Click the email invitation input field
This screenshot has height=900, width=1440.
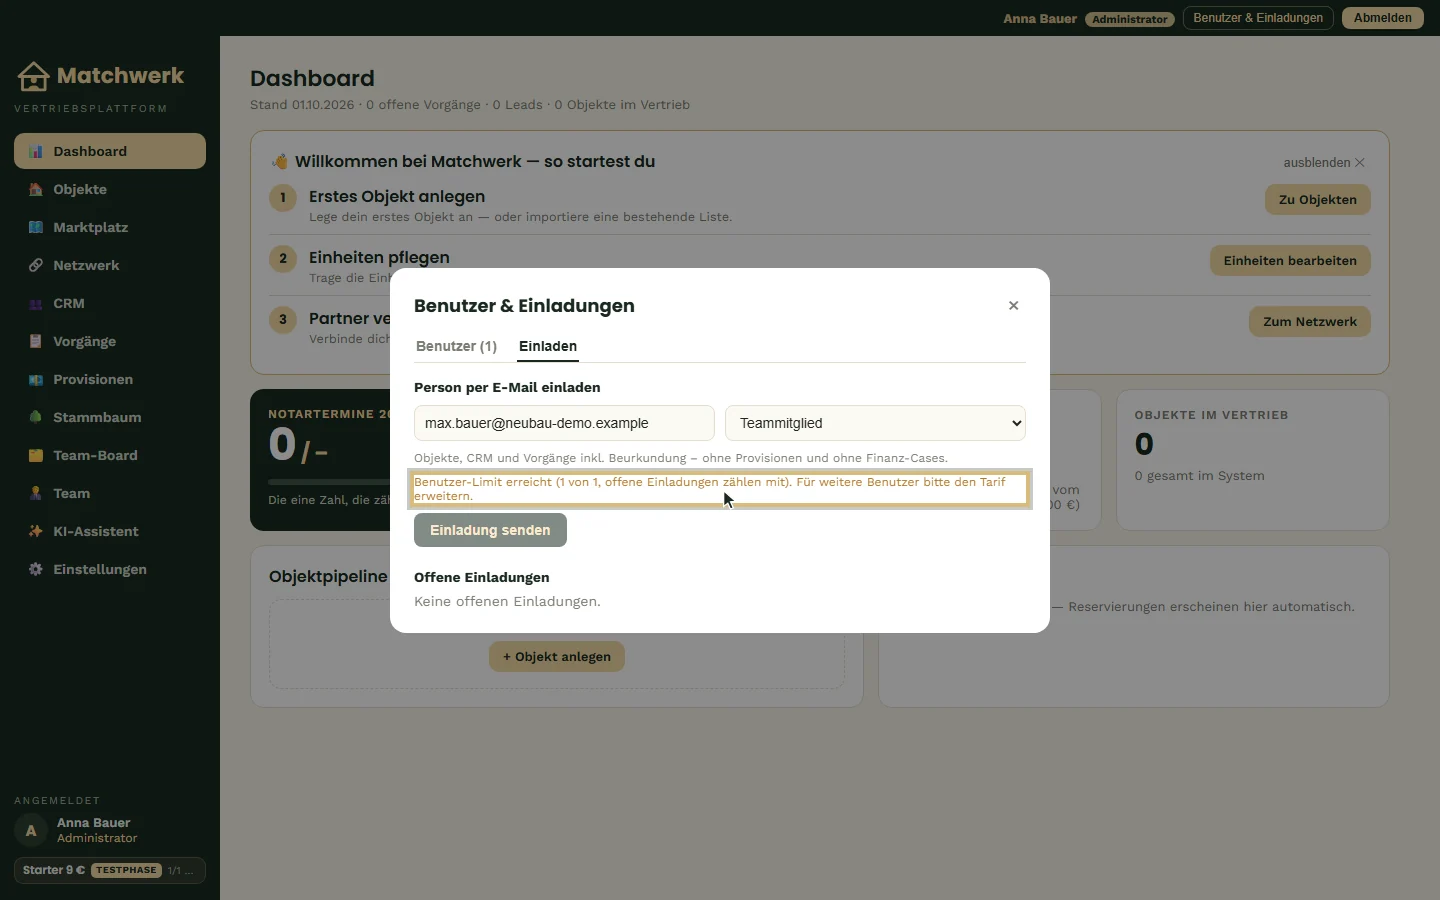(x=564, y=423)
